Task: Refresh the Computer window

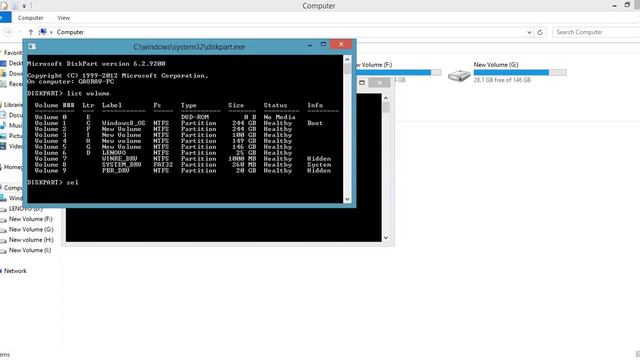Action: (540, 32)
